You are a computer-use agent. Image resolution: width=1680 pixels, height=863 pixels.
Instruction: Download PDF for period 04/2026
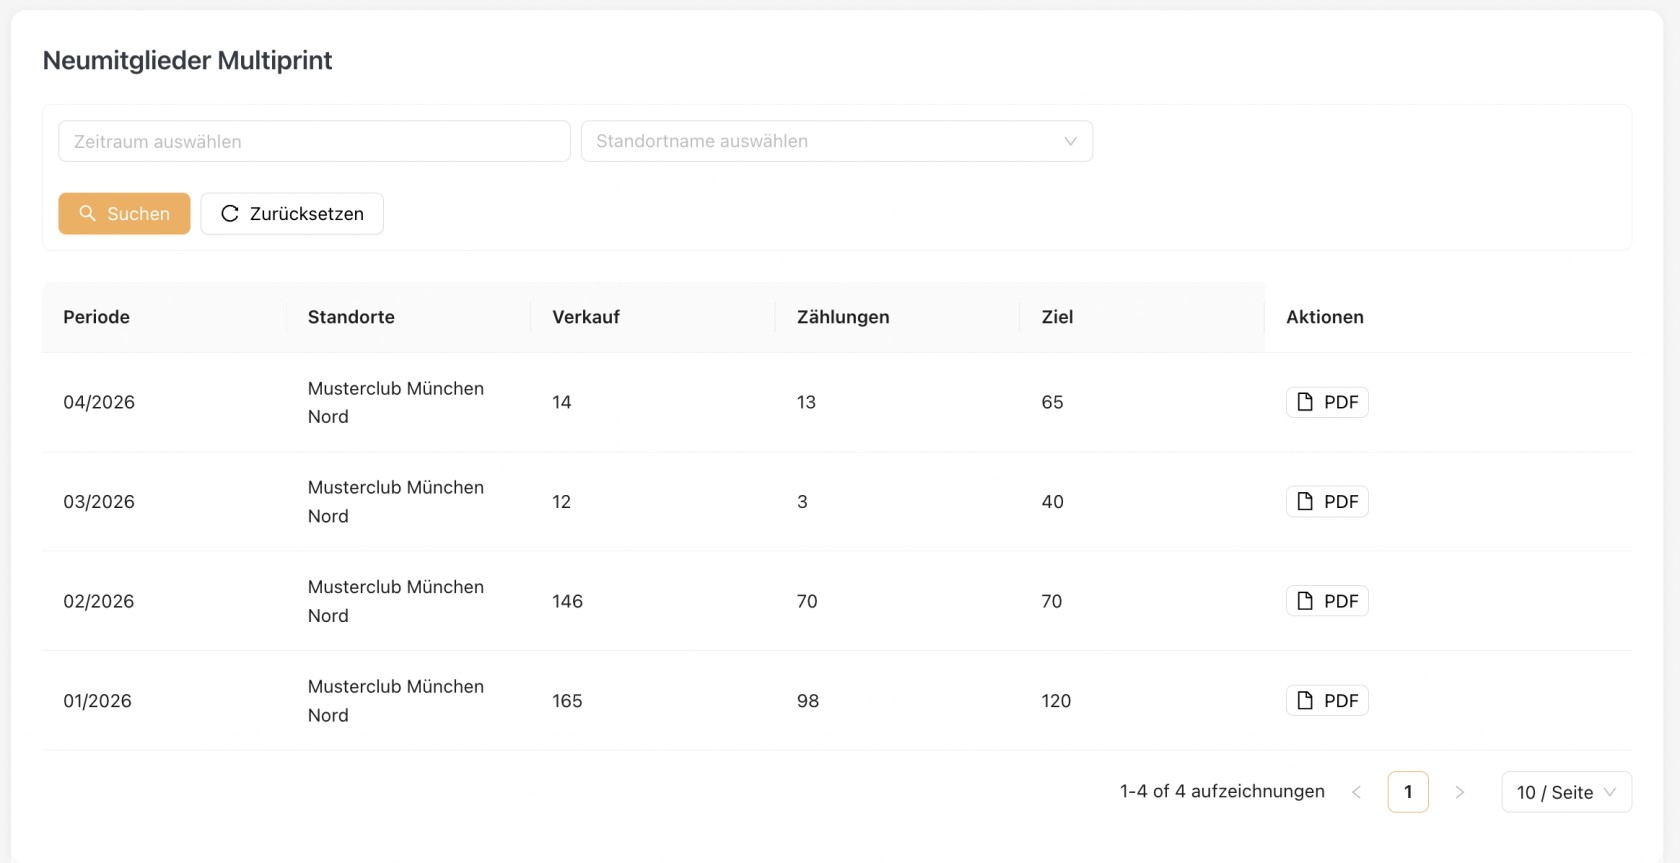click(x=1327, y=402)
